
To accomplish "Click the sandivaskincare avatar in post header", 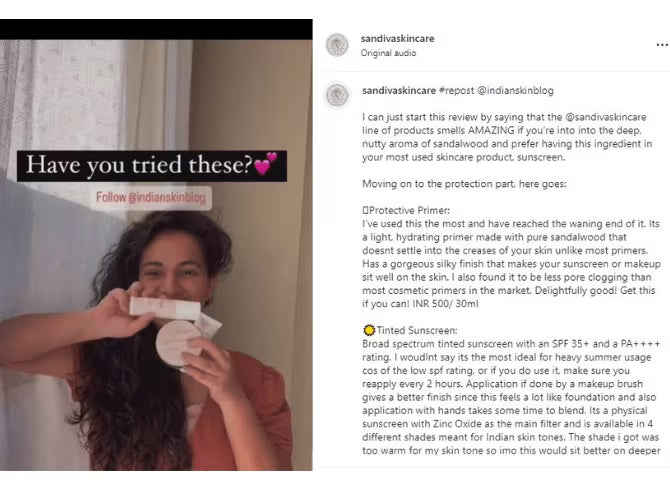I will coord(337,45).
